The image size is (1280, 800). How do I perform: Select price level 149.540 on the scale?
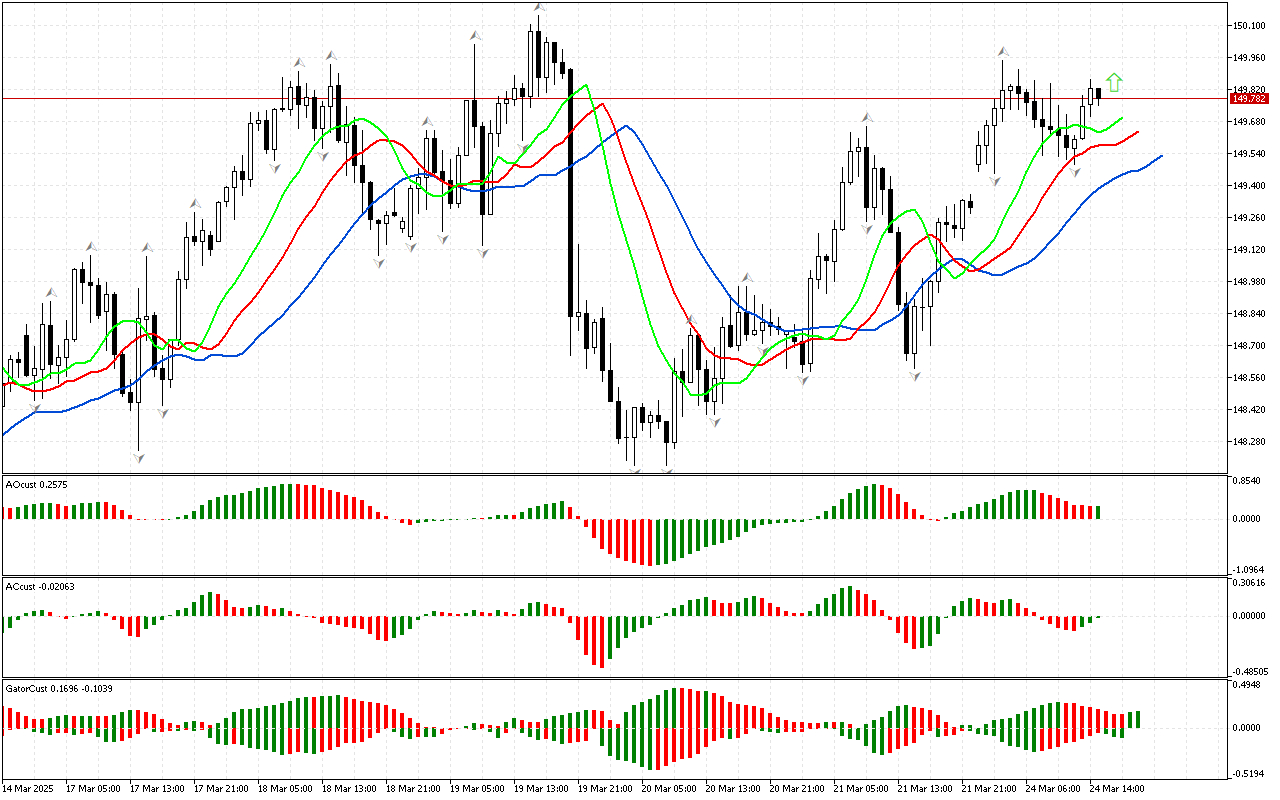(1250, 153)
